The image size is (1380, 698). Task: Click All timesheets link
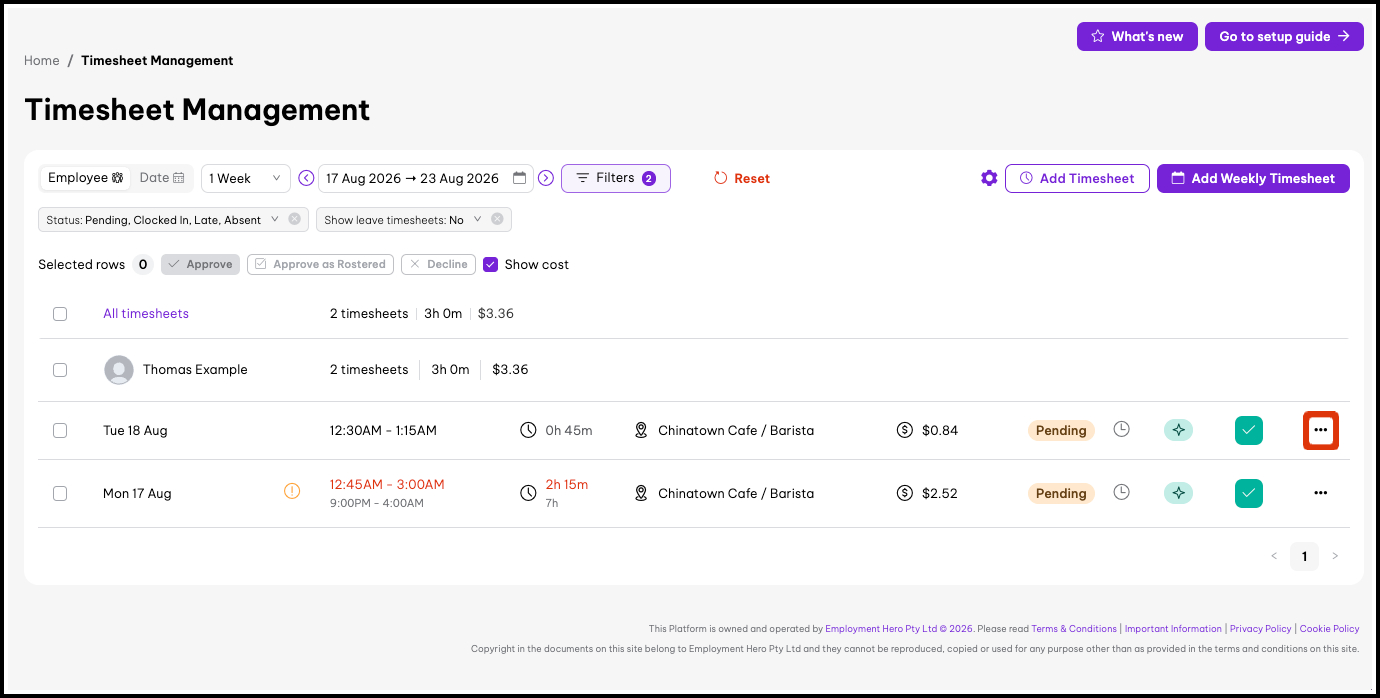click(146, 314)
